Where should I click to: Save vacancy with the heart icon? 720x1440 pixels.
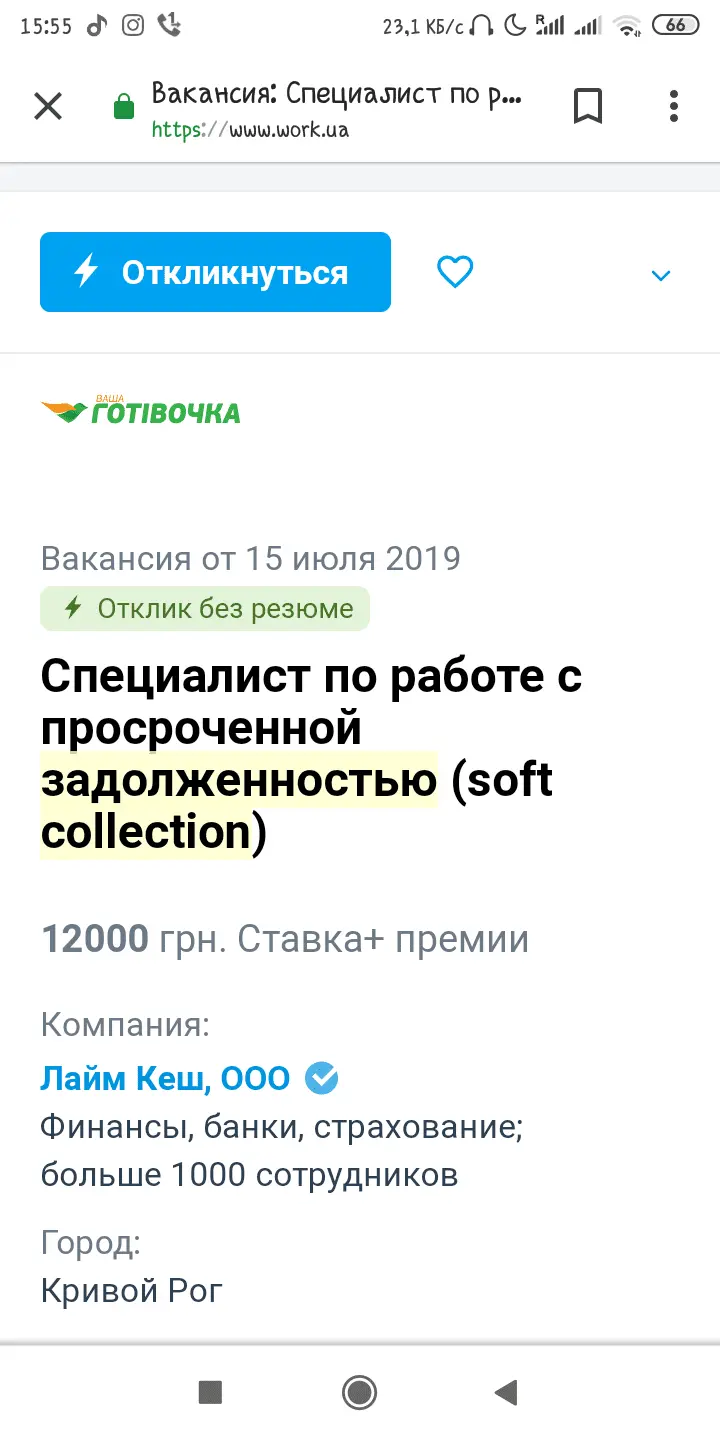click(x=455, y=272)
